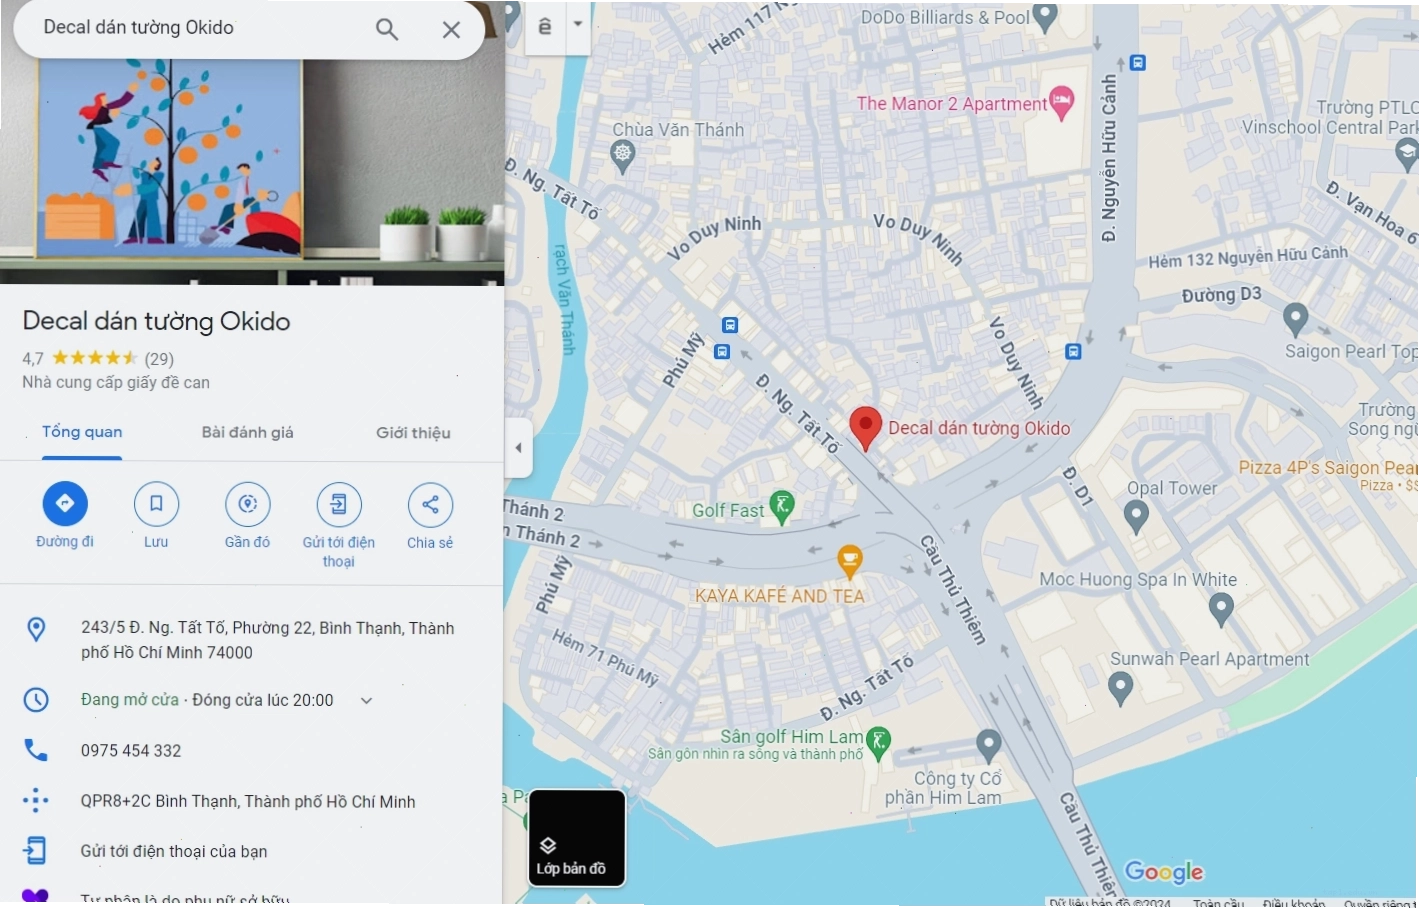Click the Đường đi directions icon
1419x909 pixels.
coord(65,504)
